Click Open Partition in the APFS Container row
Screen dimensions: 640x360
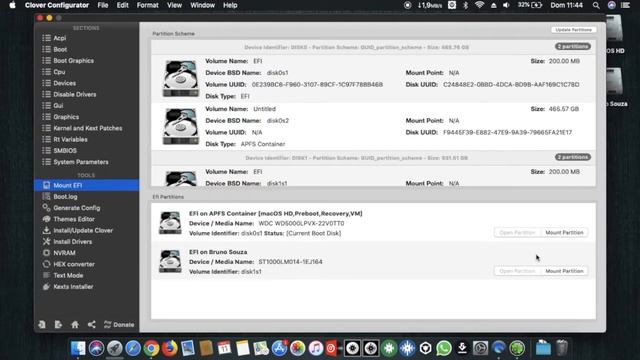click(517, 233)
